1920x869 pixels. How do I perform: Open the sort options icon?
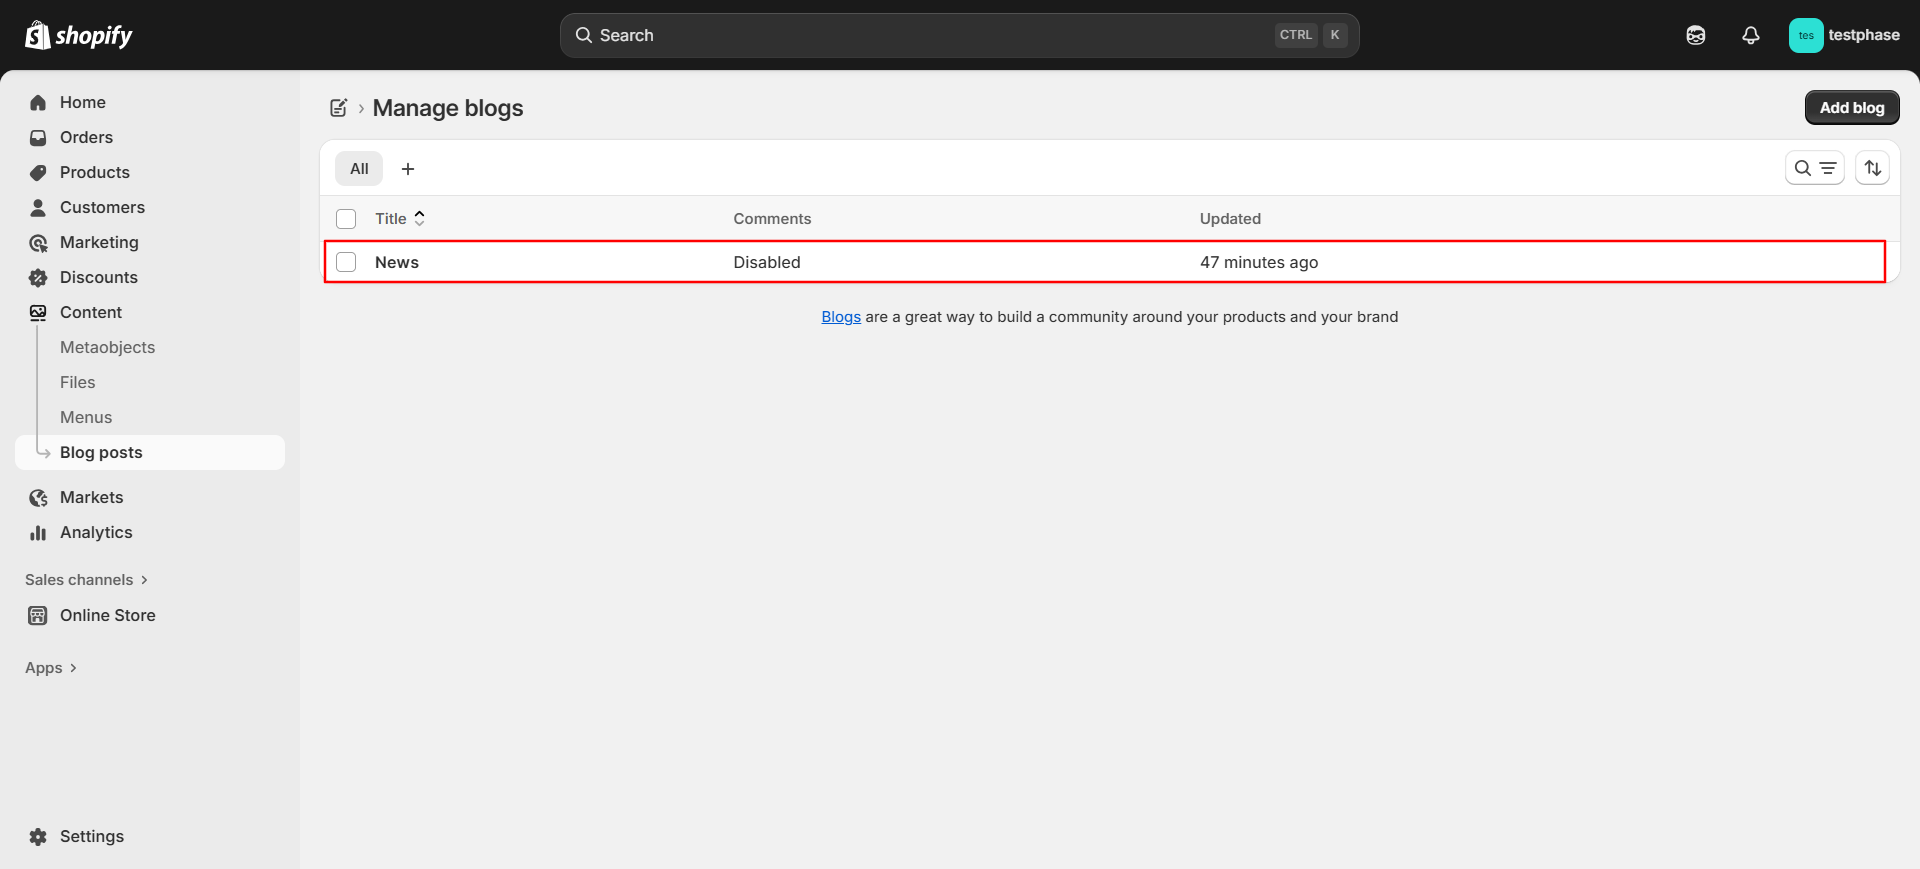[1873, 168]
